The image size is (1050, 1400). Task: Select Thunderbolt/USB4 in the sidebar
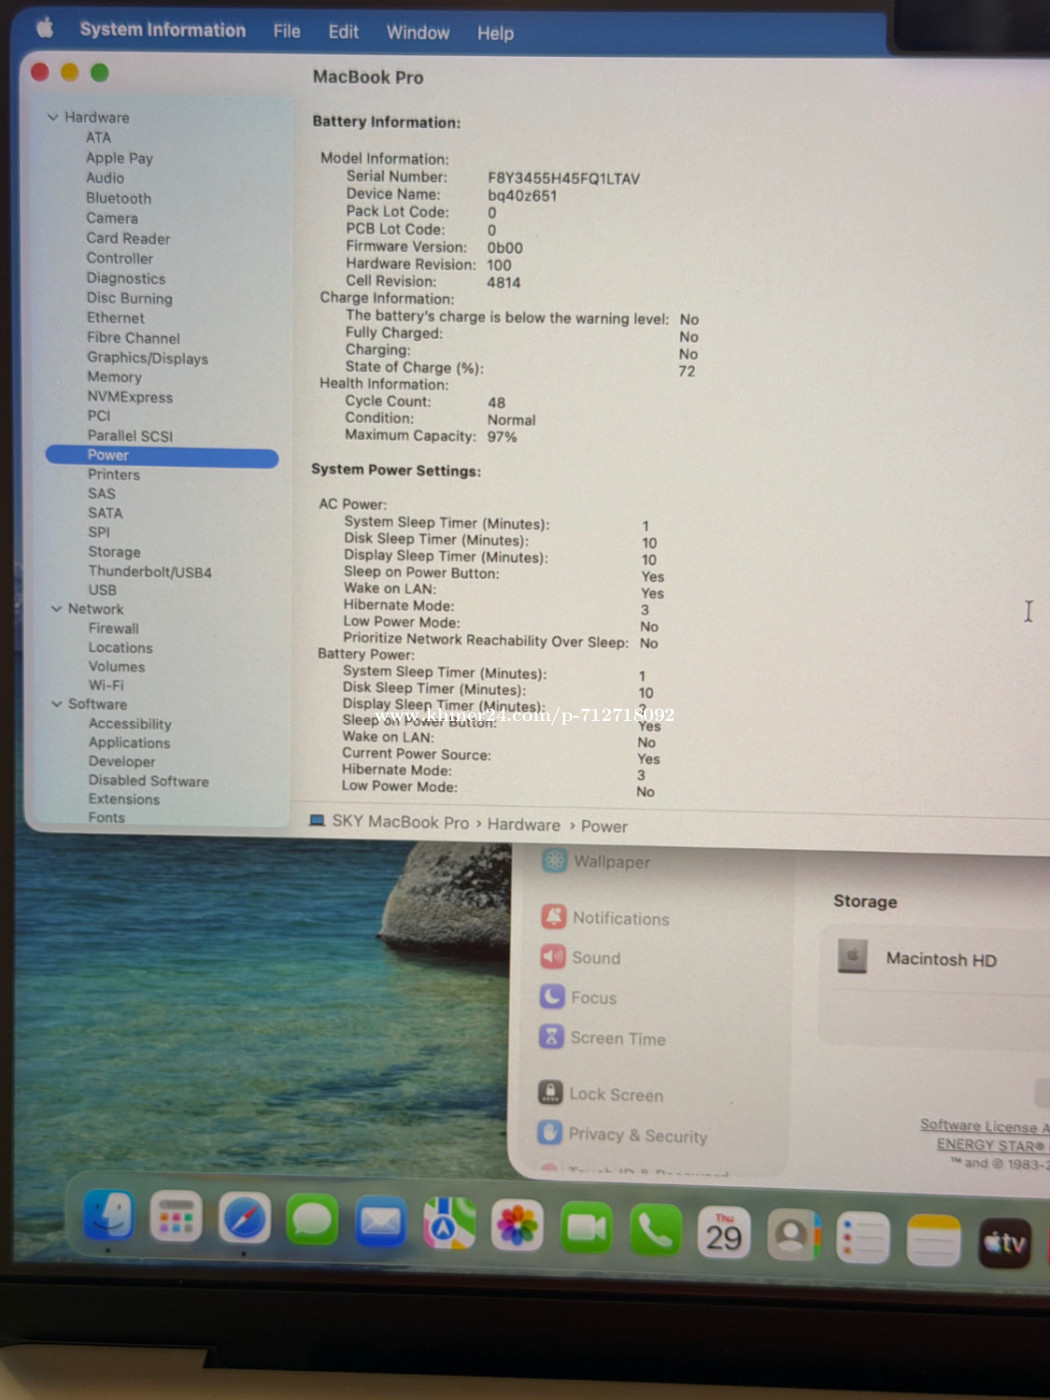coord(150,572)
